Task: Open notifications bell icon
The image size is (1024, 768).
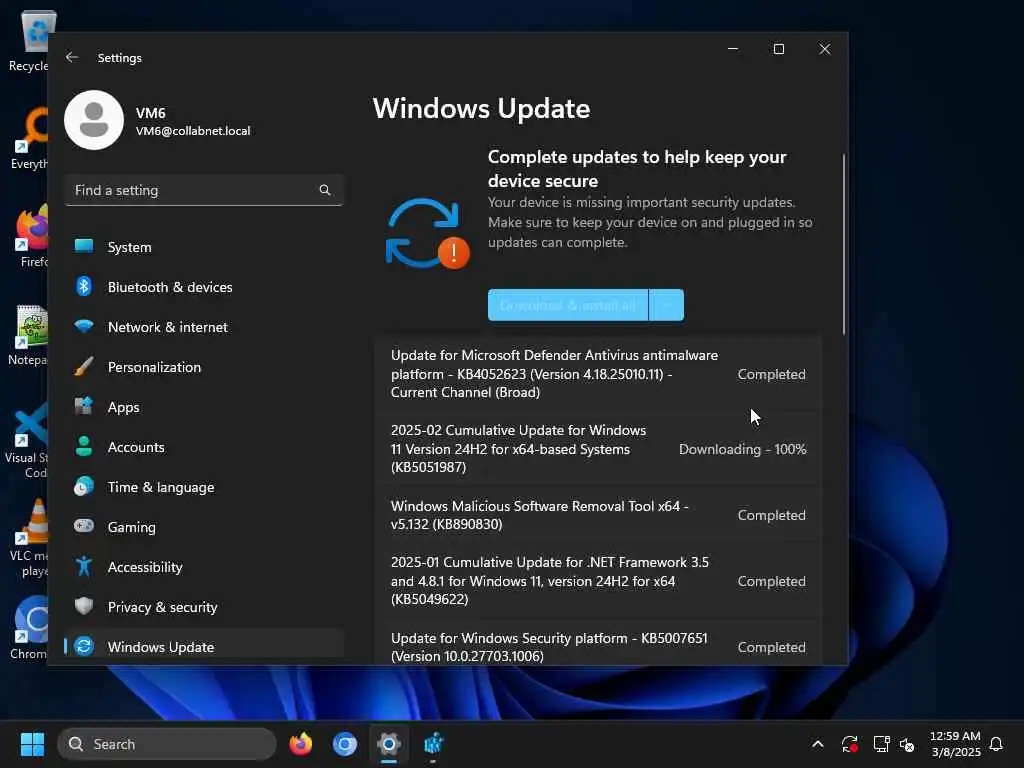Action: [996, 744]
